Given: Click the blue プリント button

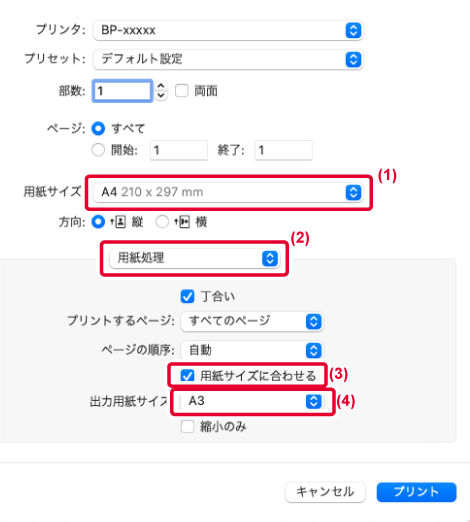Looking at the screenshot, I should point(416,492).
